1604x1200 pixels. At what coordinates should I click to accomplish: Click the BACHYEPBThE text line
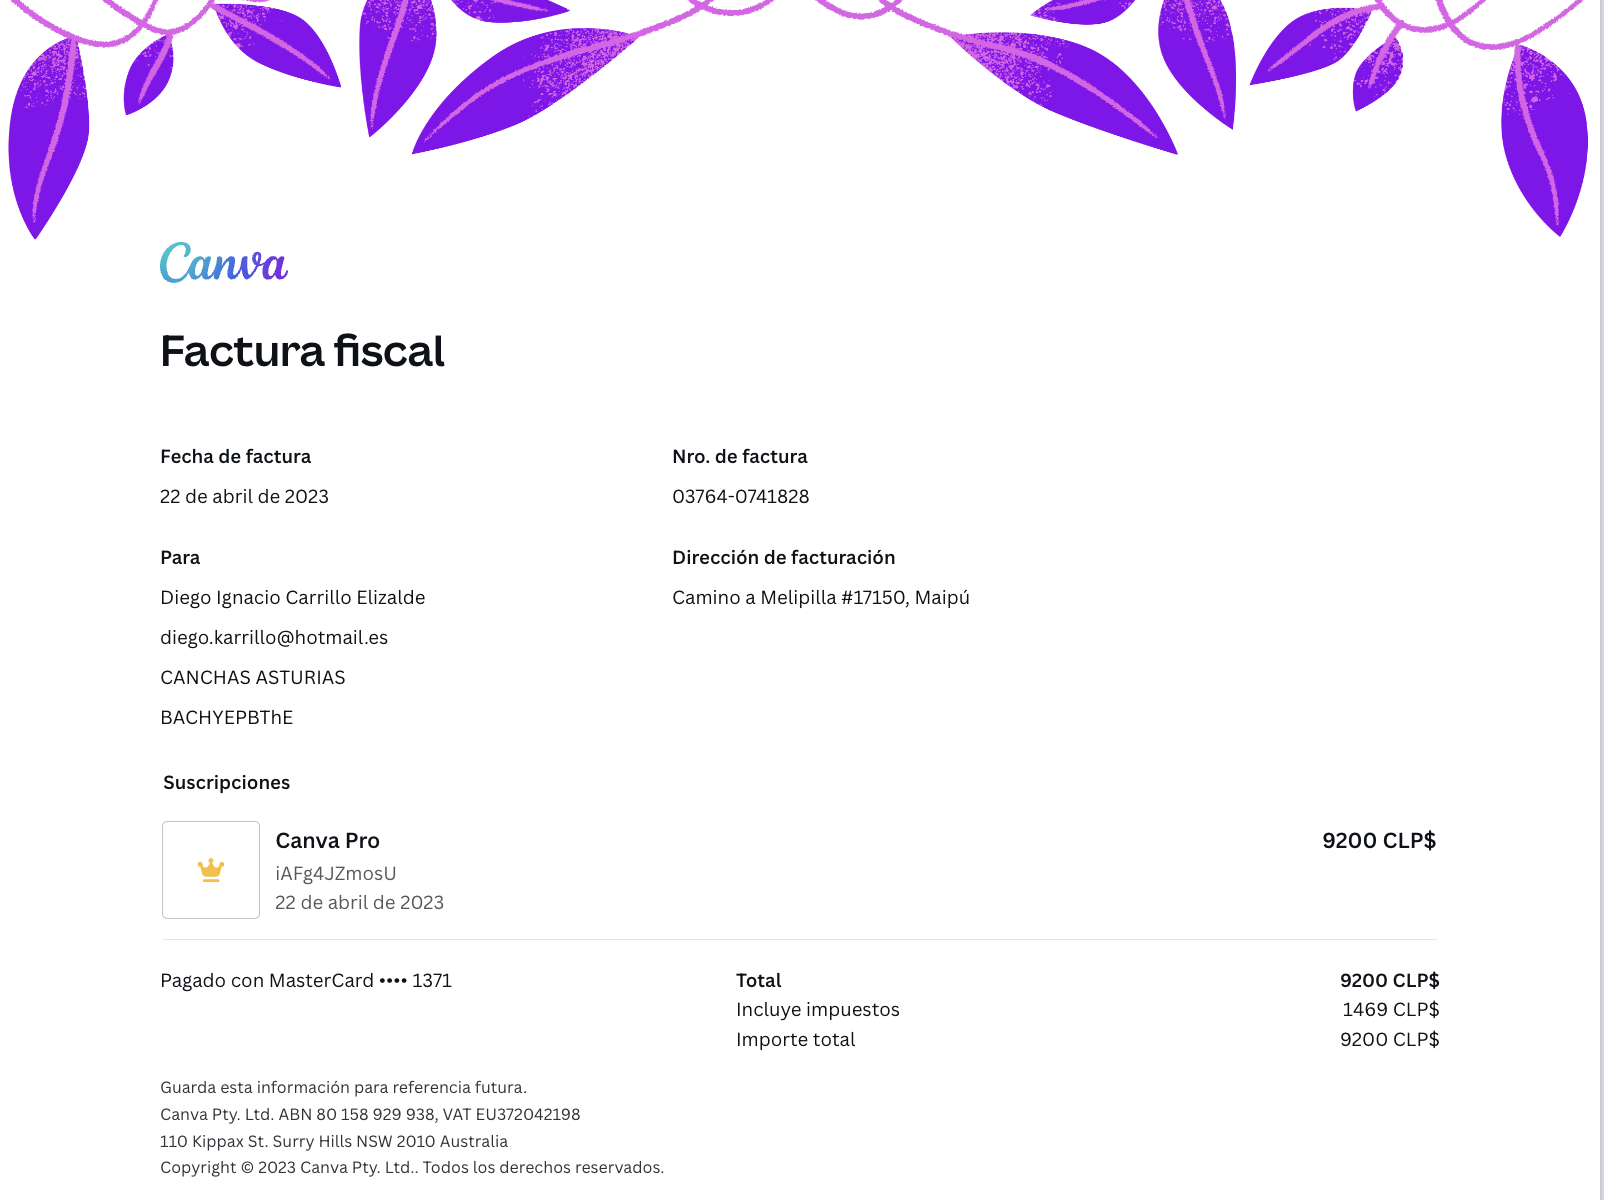click(x=226, y=718)
